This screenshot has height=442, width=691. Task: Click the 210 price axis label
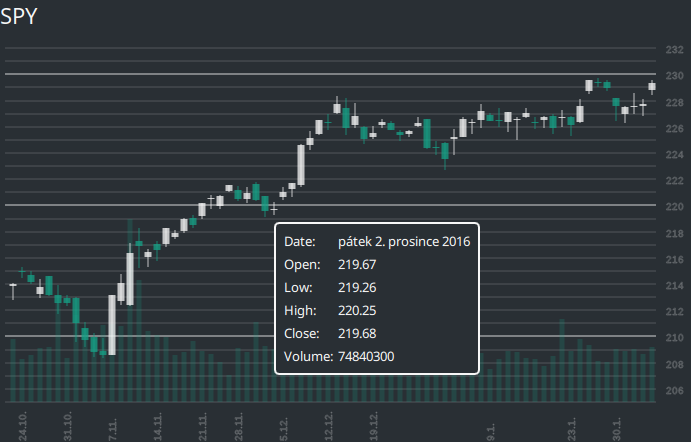[x=674, y=338]
